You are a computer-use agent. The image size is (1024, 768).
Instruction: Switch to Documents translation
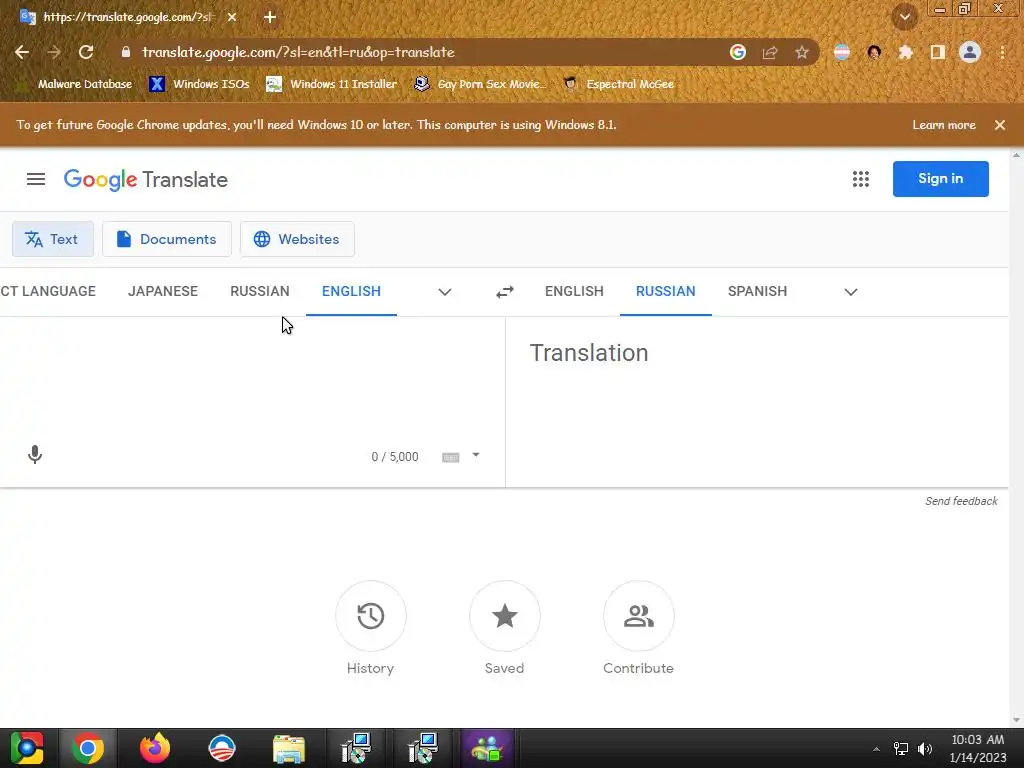[167, 239]
